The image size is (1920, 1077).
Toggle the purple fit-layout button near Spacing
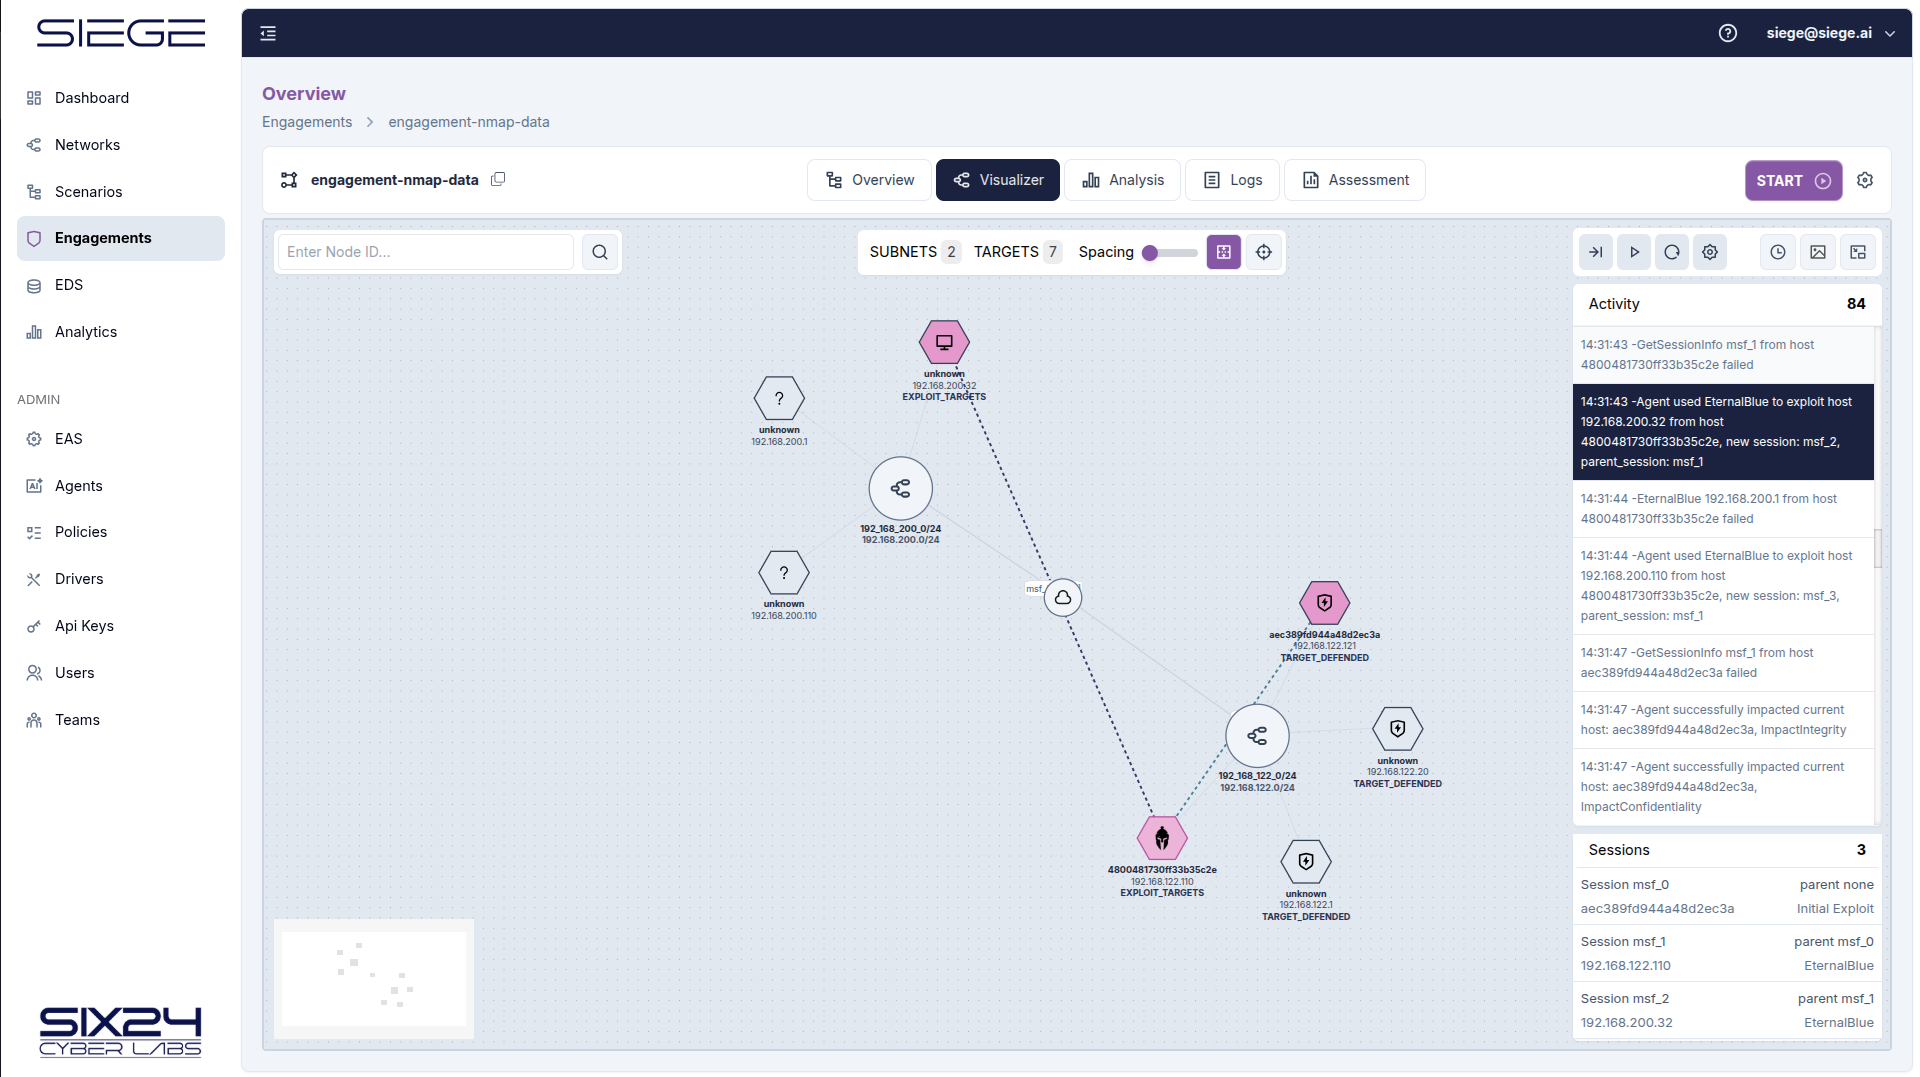1224,252
